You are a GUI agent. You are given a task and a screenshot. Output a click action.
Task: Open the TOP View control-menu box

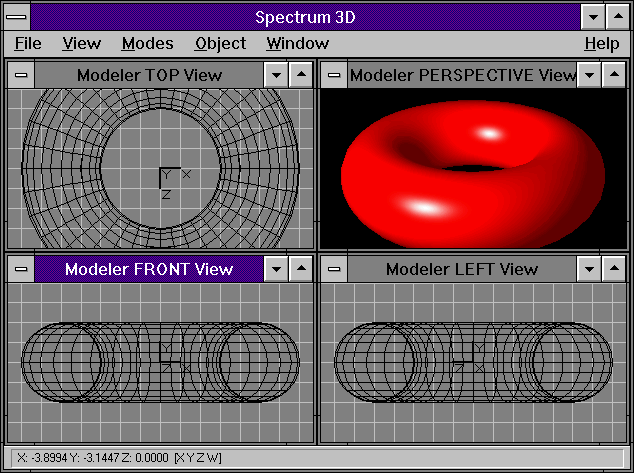point(21,75)
